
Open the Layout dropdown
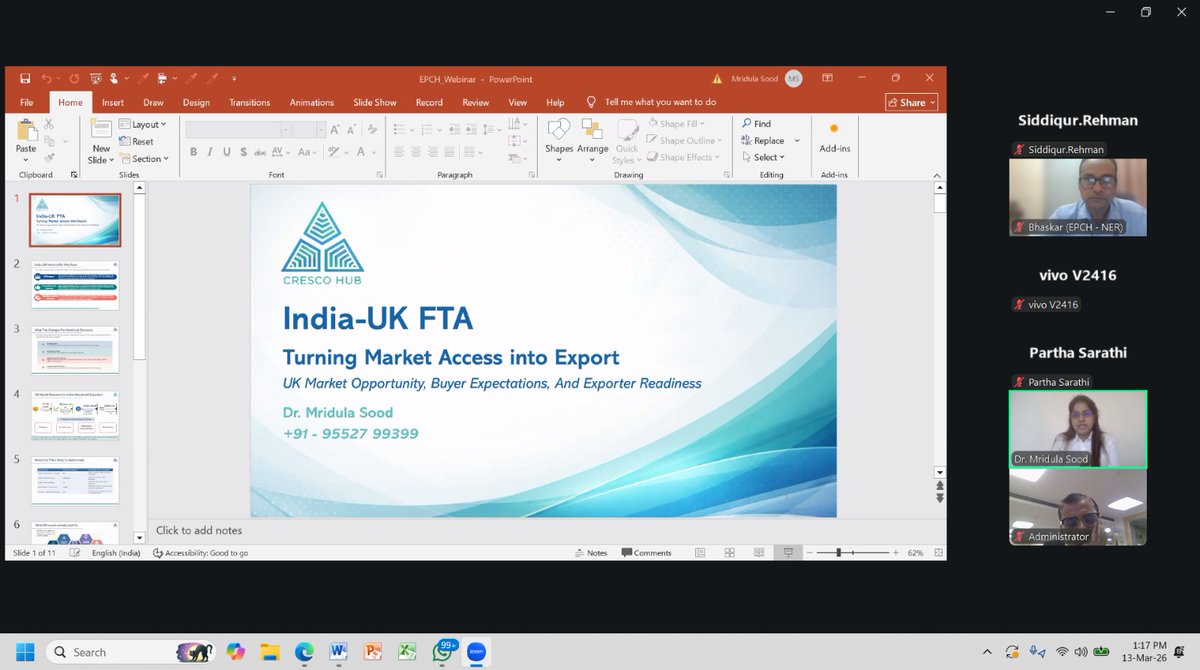pos(142,124)
